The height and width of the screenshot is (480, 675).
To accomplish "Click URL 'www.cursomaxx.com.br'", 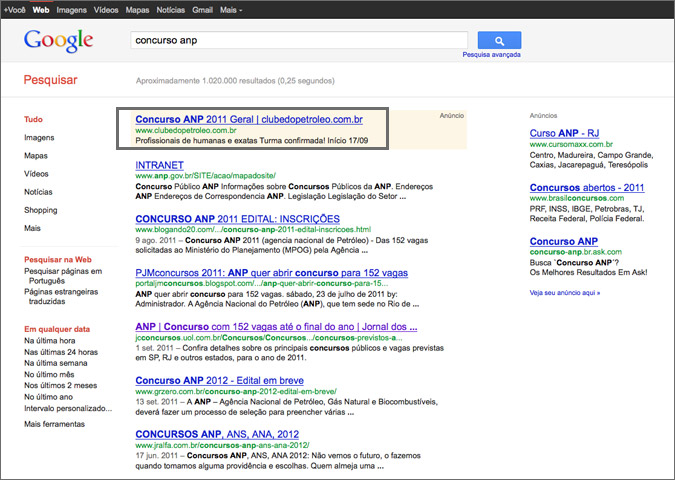I will [571, 144].
